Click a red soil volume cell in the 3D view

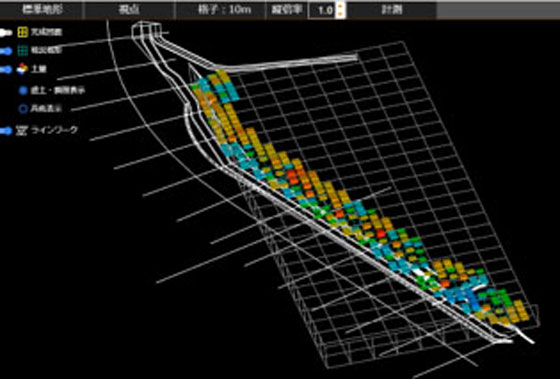tap(292, 174)
